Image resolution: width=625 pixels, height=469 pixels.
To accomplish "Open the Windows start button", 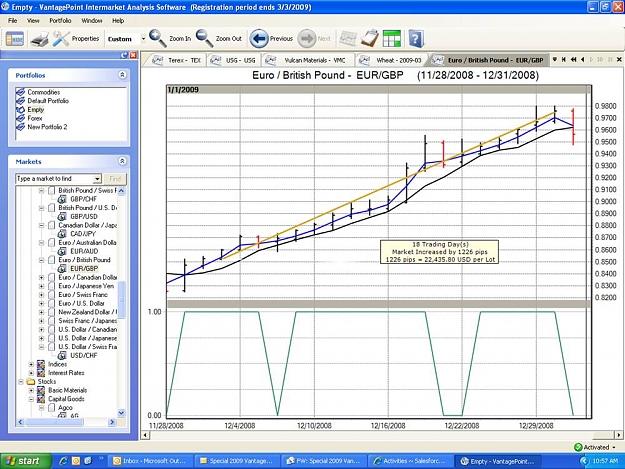I will (x=25, y=461).
